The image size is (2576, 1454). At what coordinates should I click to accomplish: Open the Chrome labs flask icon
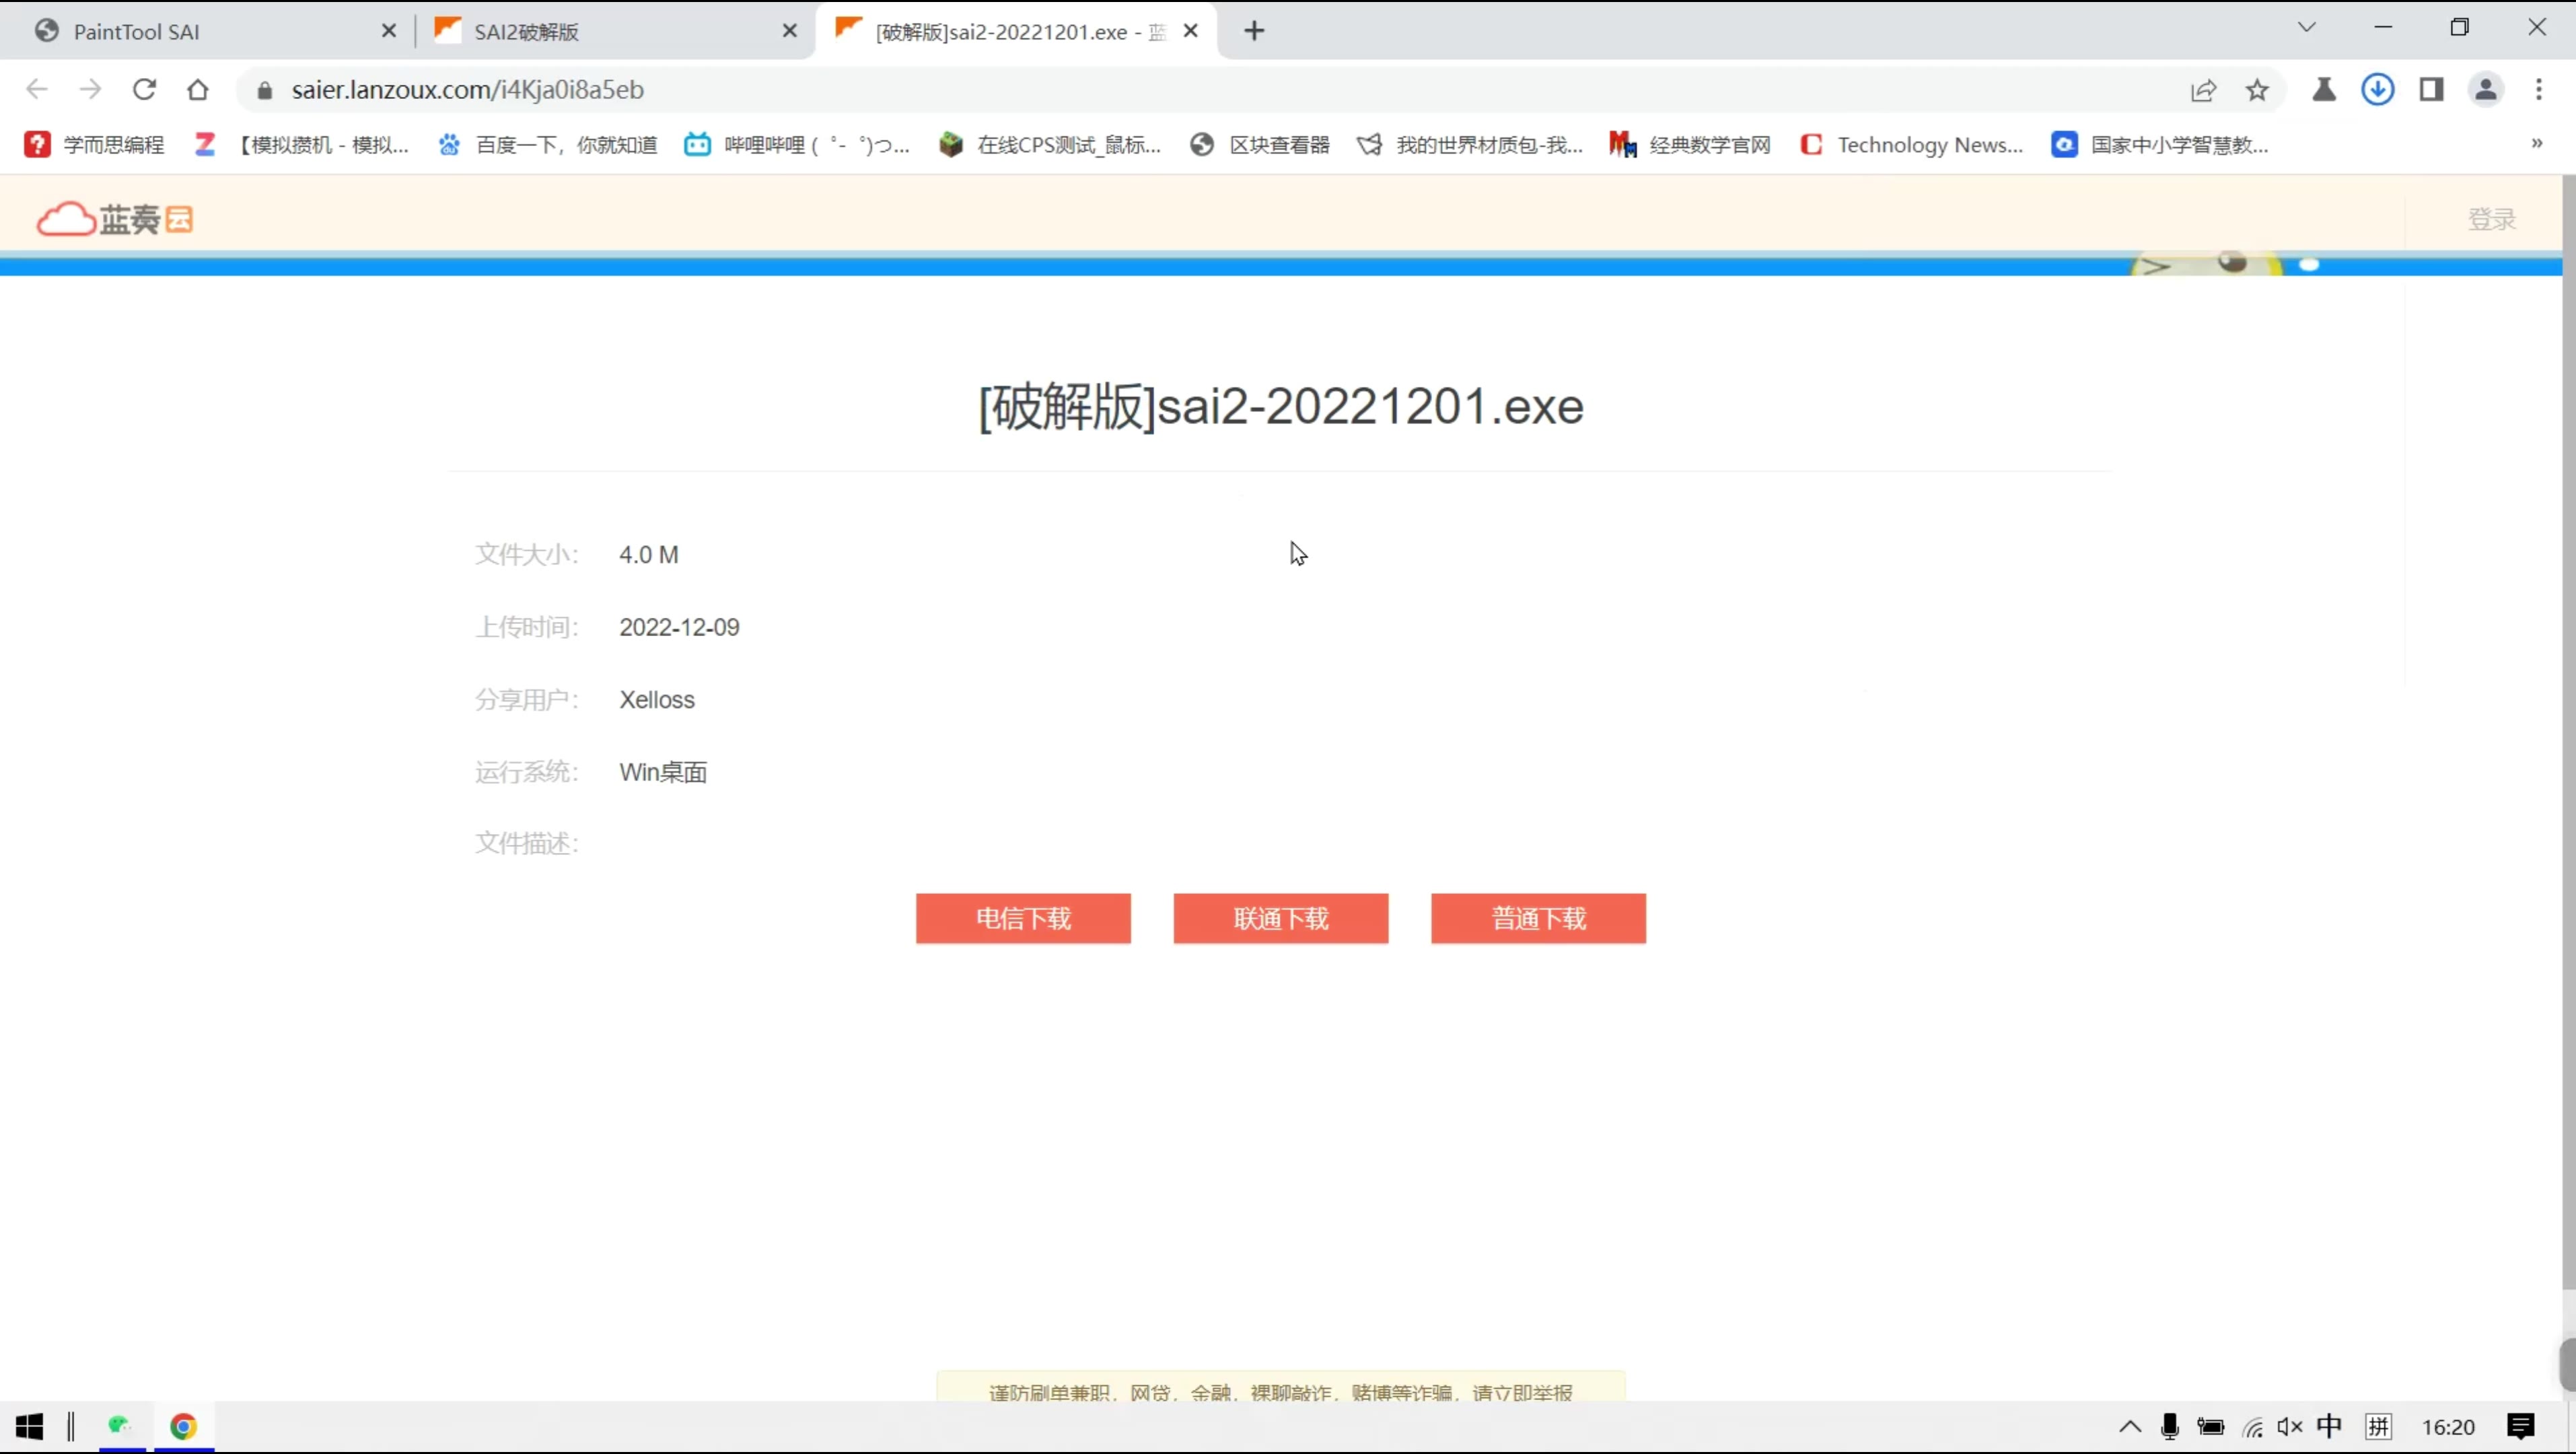(2323, 90)
